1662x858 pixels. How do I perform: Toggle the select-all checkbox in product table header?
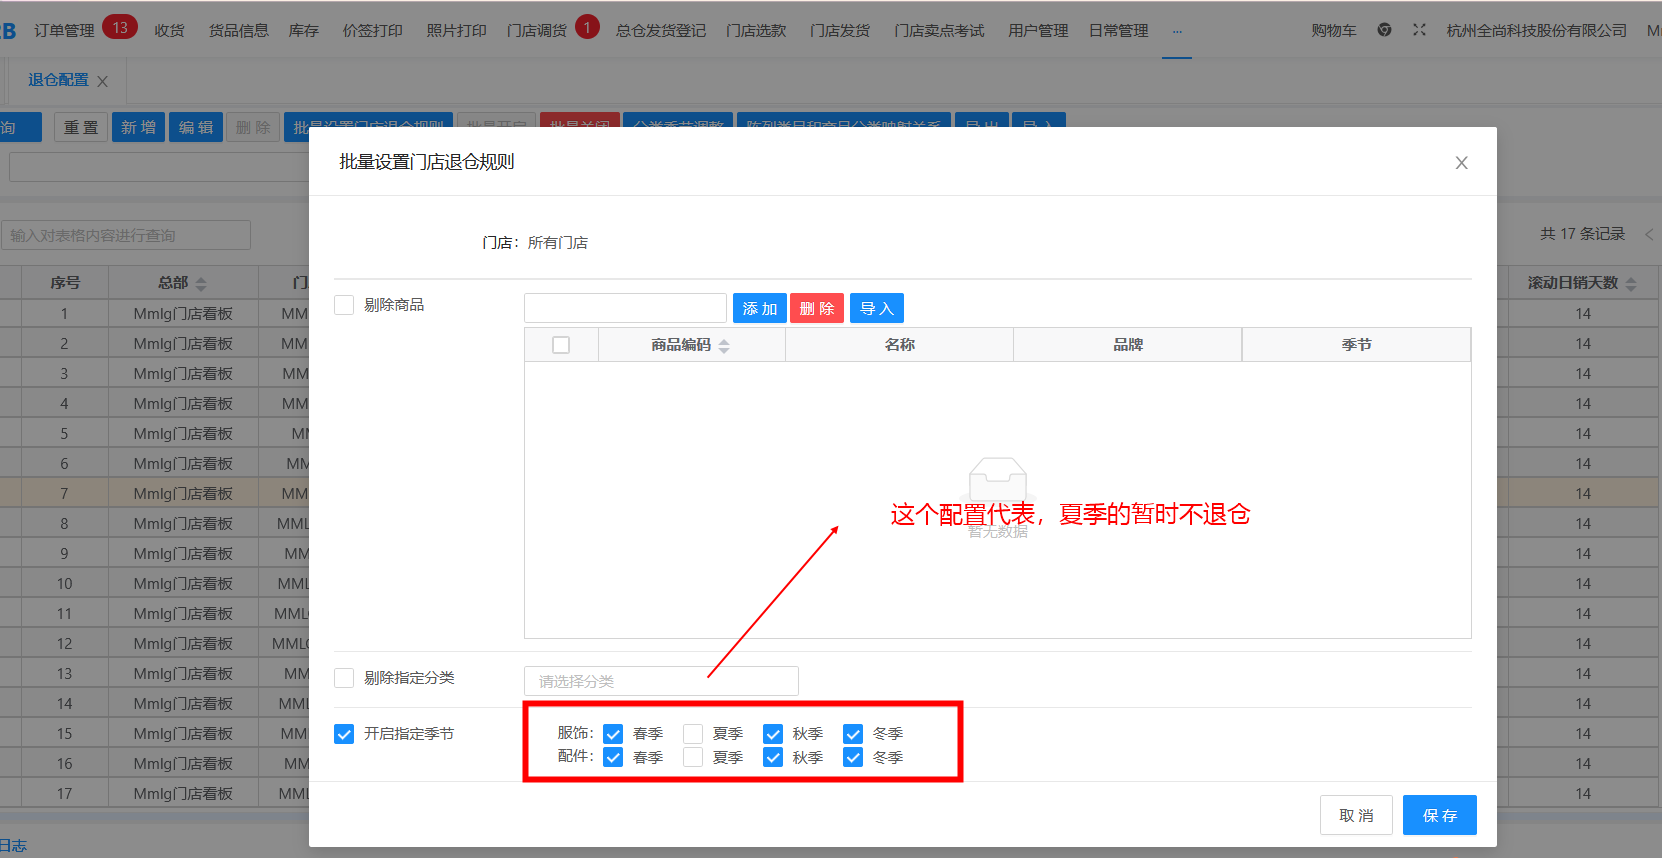561,345
